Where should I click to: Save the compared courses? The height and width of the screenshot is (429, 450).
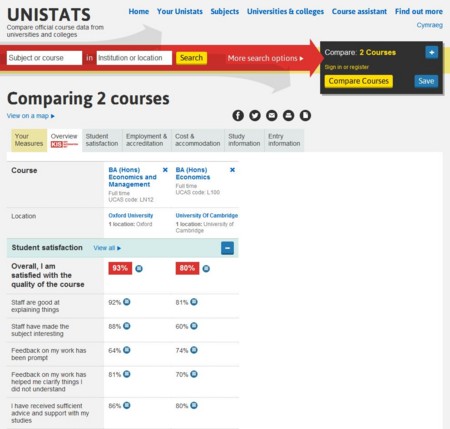426,81
